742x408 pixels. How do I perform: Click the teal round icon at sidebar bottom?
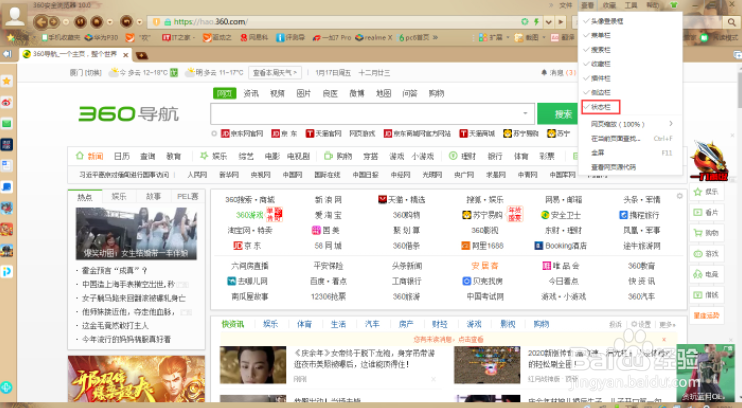[6, 387]
